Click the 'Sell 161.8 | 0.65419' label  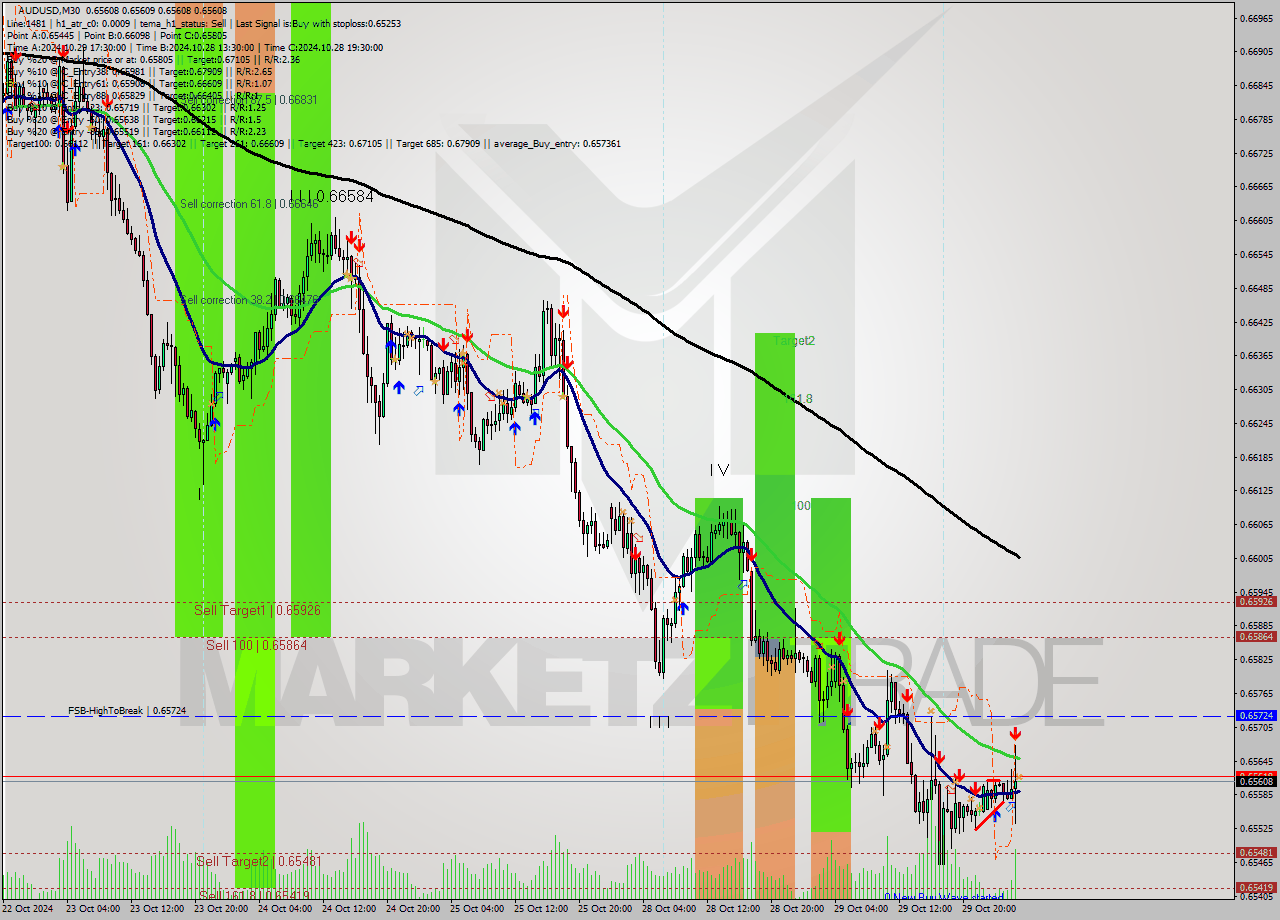tap(254, 895)
